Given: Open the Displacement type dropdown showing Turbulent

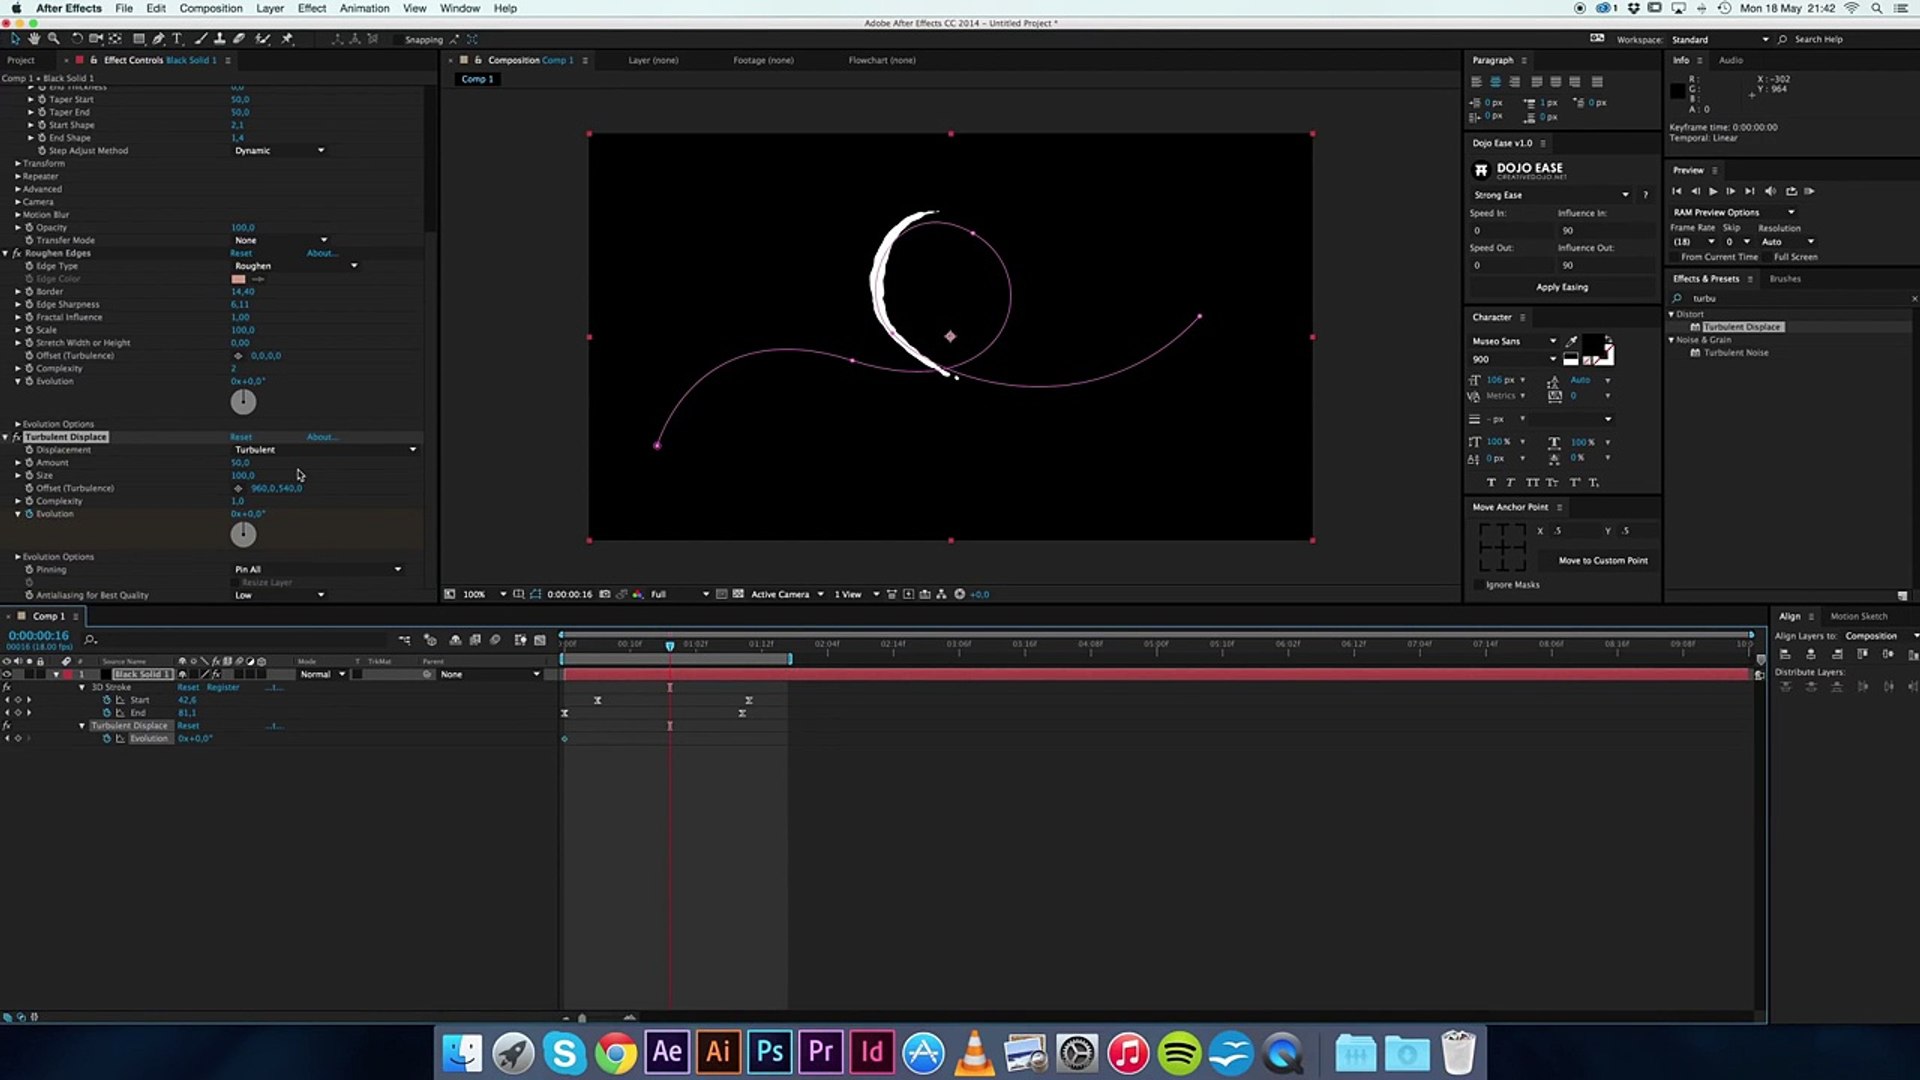Looking at the screenshot, I should click(x=325, y=450).
